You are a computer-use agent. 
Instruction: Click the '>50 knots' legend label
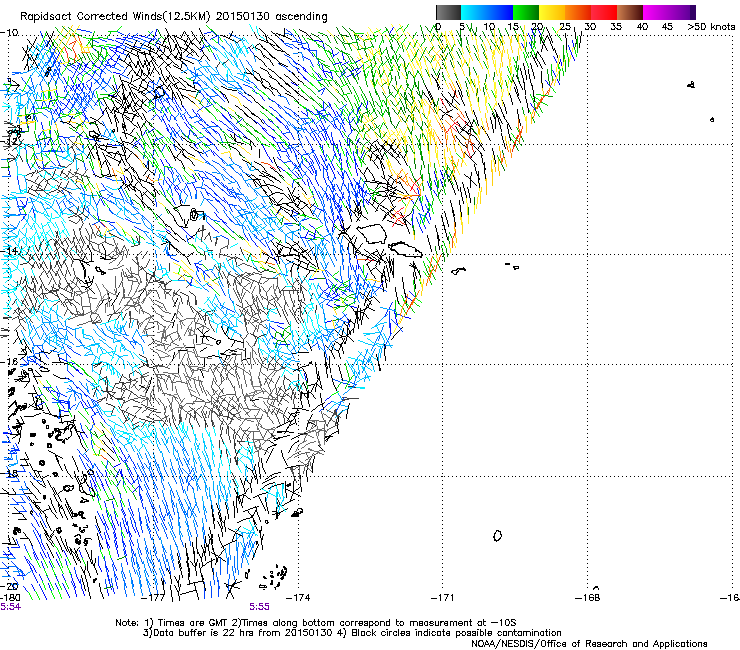click(x=711, y=27)
